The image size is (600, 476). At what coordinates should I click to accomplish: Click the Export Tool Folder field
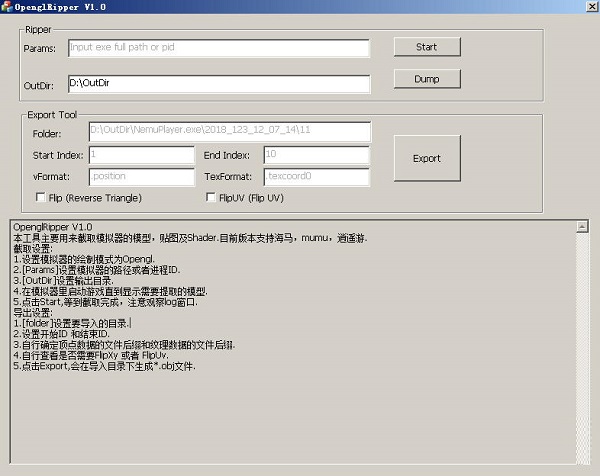pyautogui.click(x=230, y=131)
